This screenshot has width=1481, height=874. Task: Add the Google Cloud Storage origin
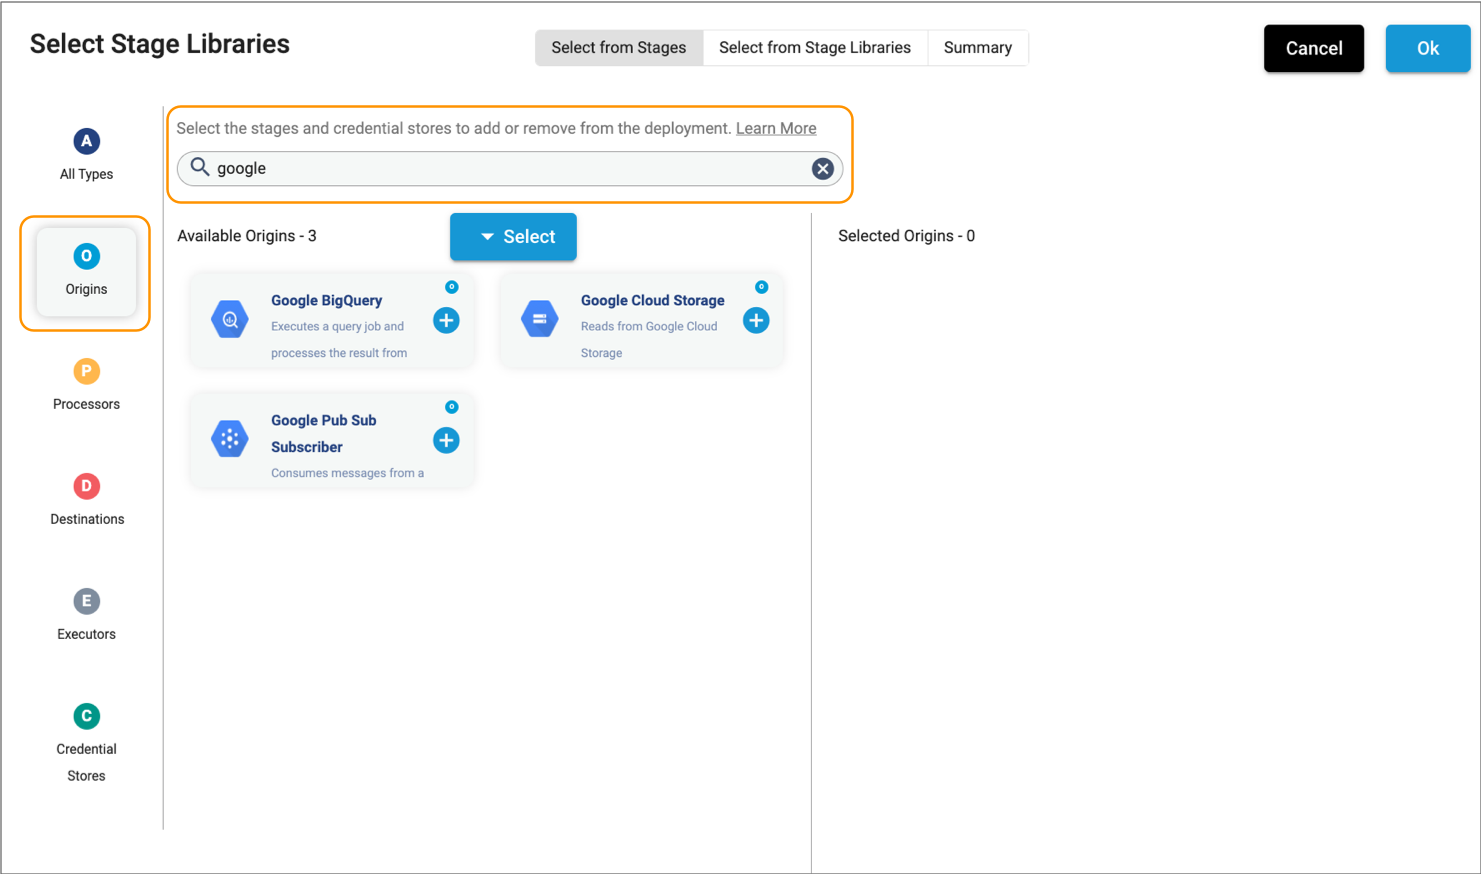click(756, 320)
